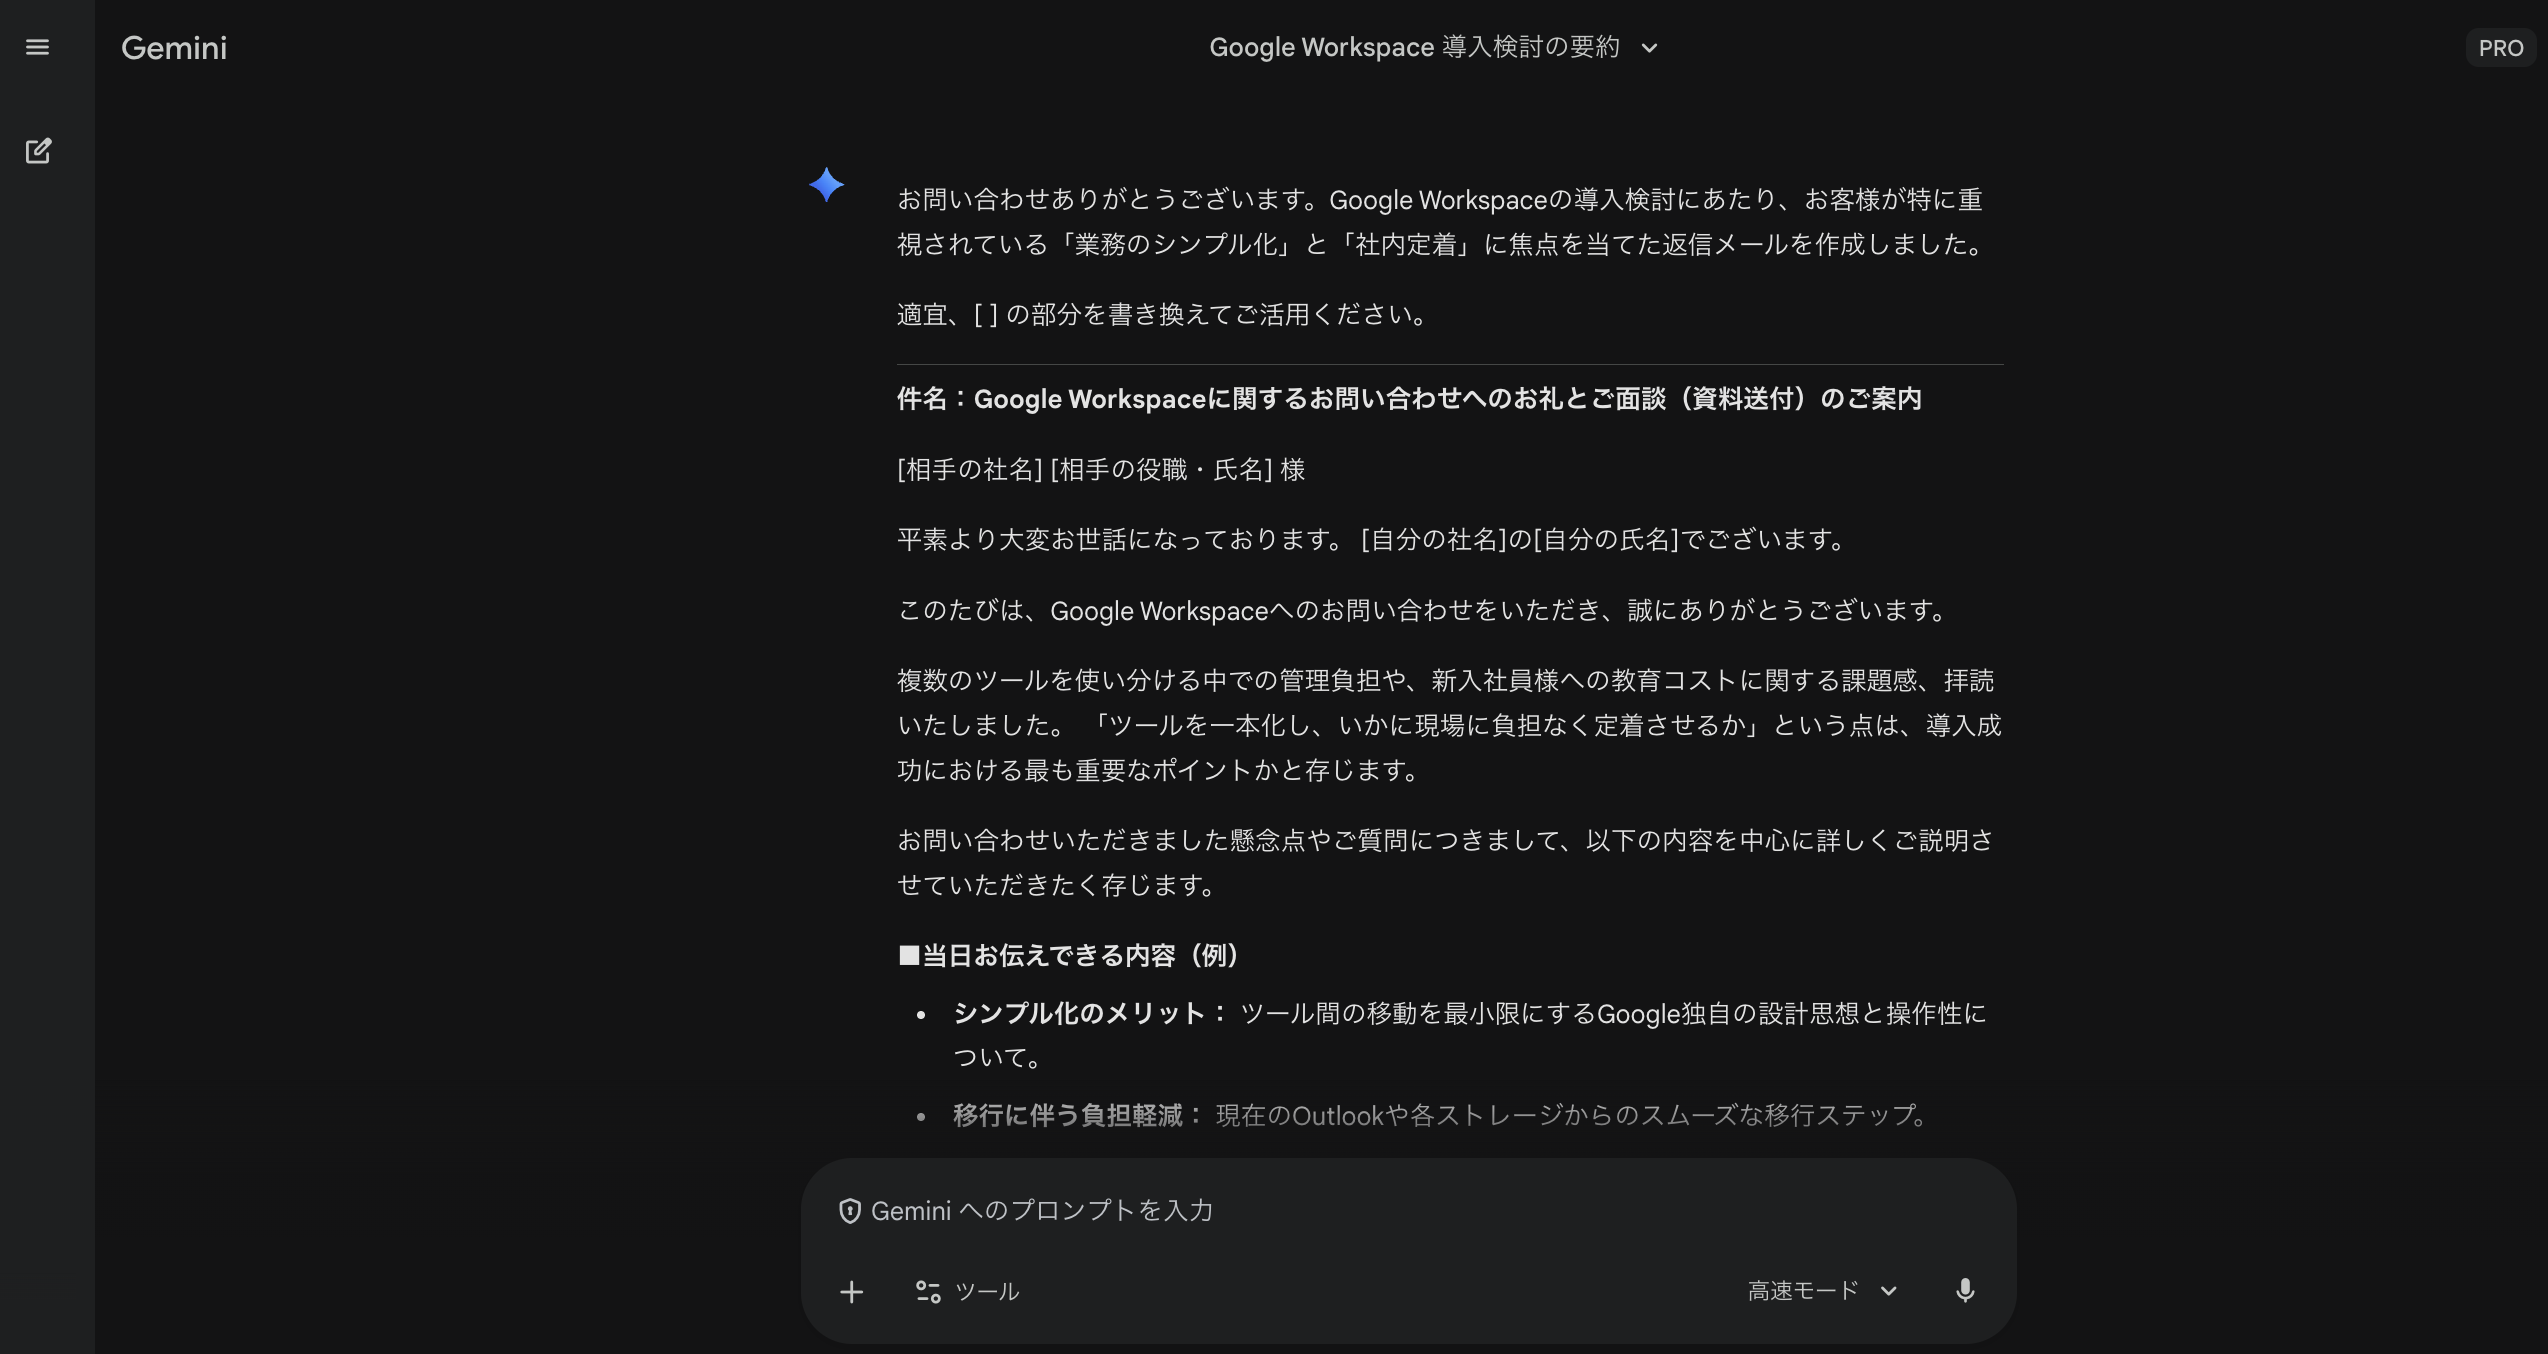
Task: Select the [相手の社名] placeholder text
Action: (x=967, y=469)
